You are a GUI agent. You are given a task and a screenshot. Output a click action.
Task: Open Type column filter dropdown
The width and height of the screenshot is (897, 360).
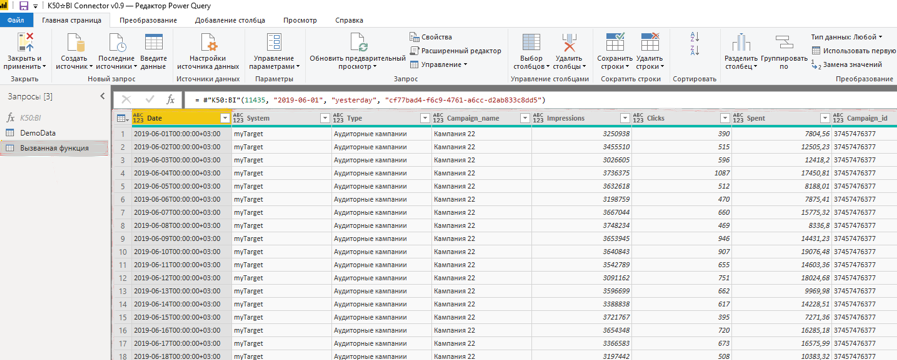pyautogui.click(x=425, y=118)
